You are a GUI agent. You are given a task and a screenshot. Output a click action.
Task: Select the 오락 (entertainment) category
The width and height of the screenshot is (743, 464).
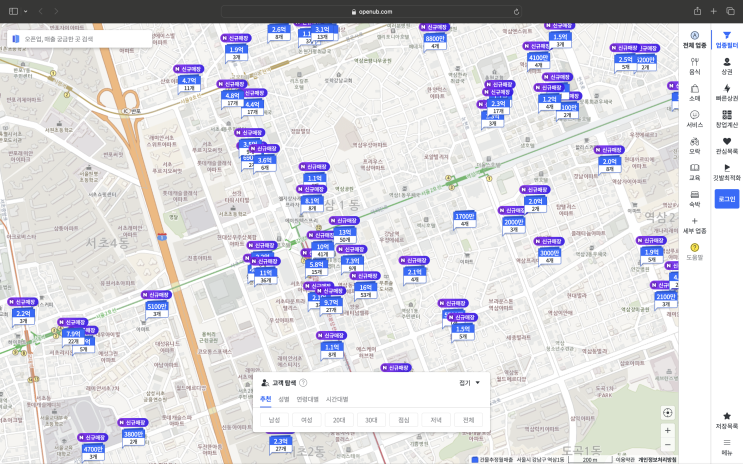pos(694,145)
